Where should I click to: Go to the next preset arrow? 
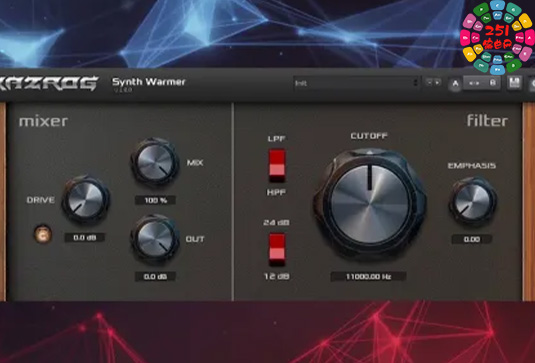tap(437, 82)
